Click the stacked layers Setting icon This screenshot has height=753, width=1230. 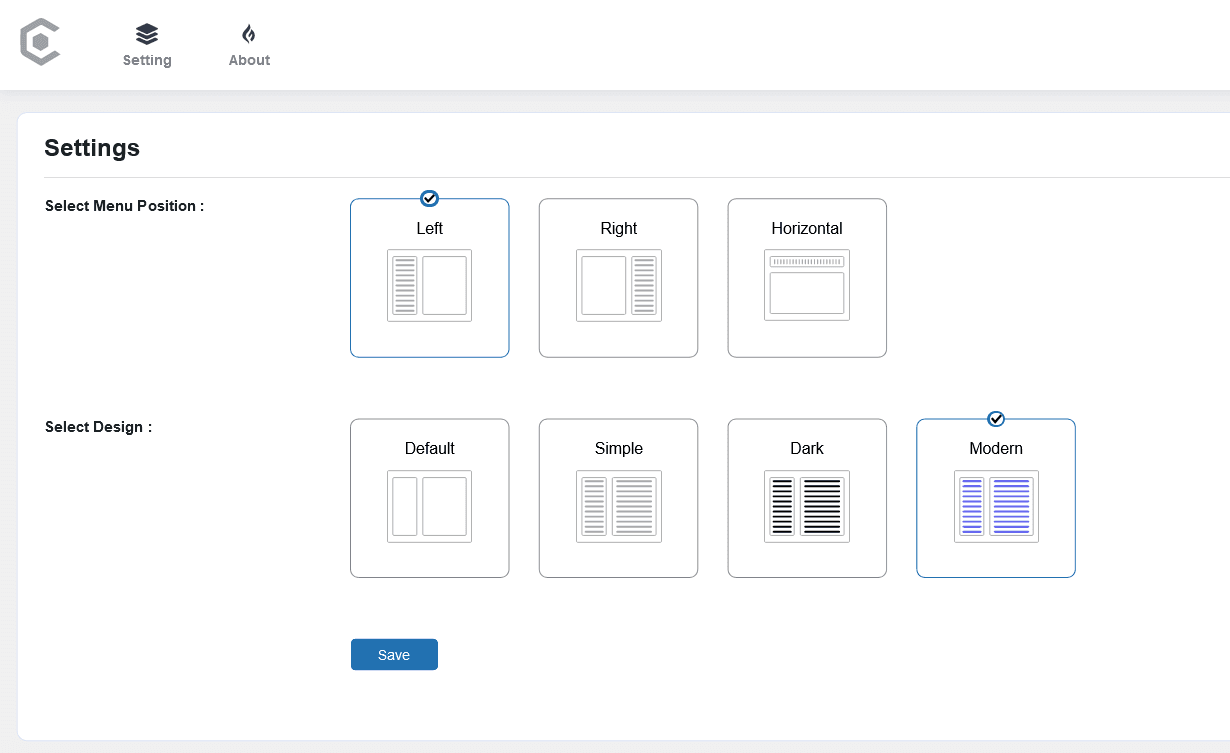[x=147, y=34]
